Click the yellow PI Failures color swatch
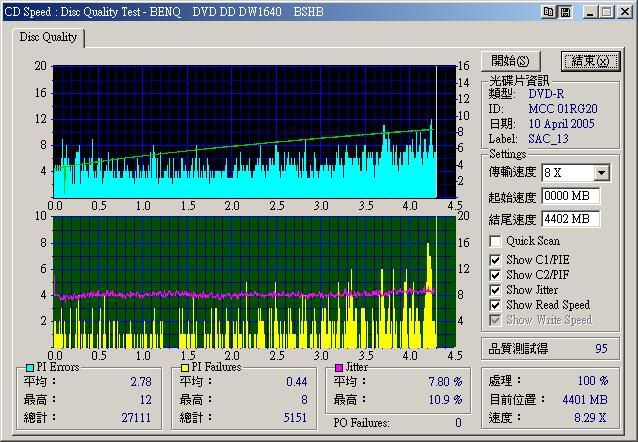Viewport: 638px width, 442px height. coord(185,368)
